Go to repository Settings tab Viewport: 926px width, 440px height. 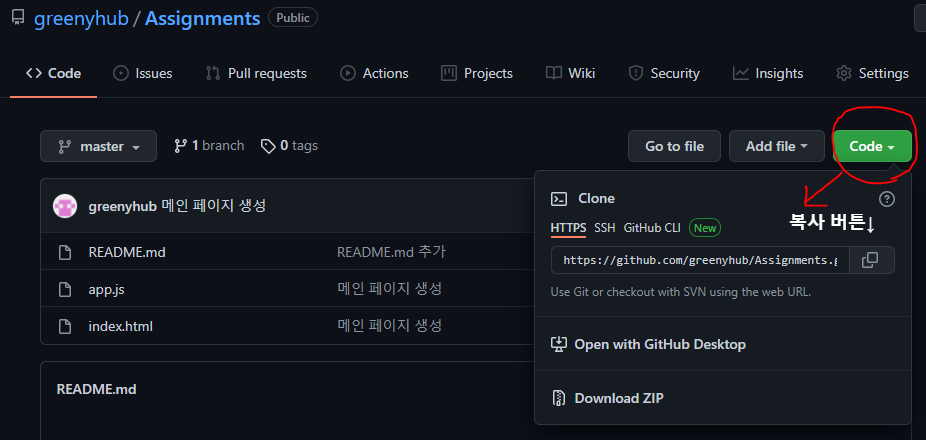click(x=872, y=73)
